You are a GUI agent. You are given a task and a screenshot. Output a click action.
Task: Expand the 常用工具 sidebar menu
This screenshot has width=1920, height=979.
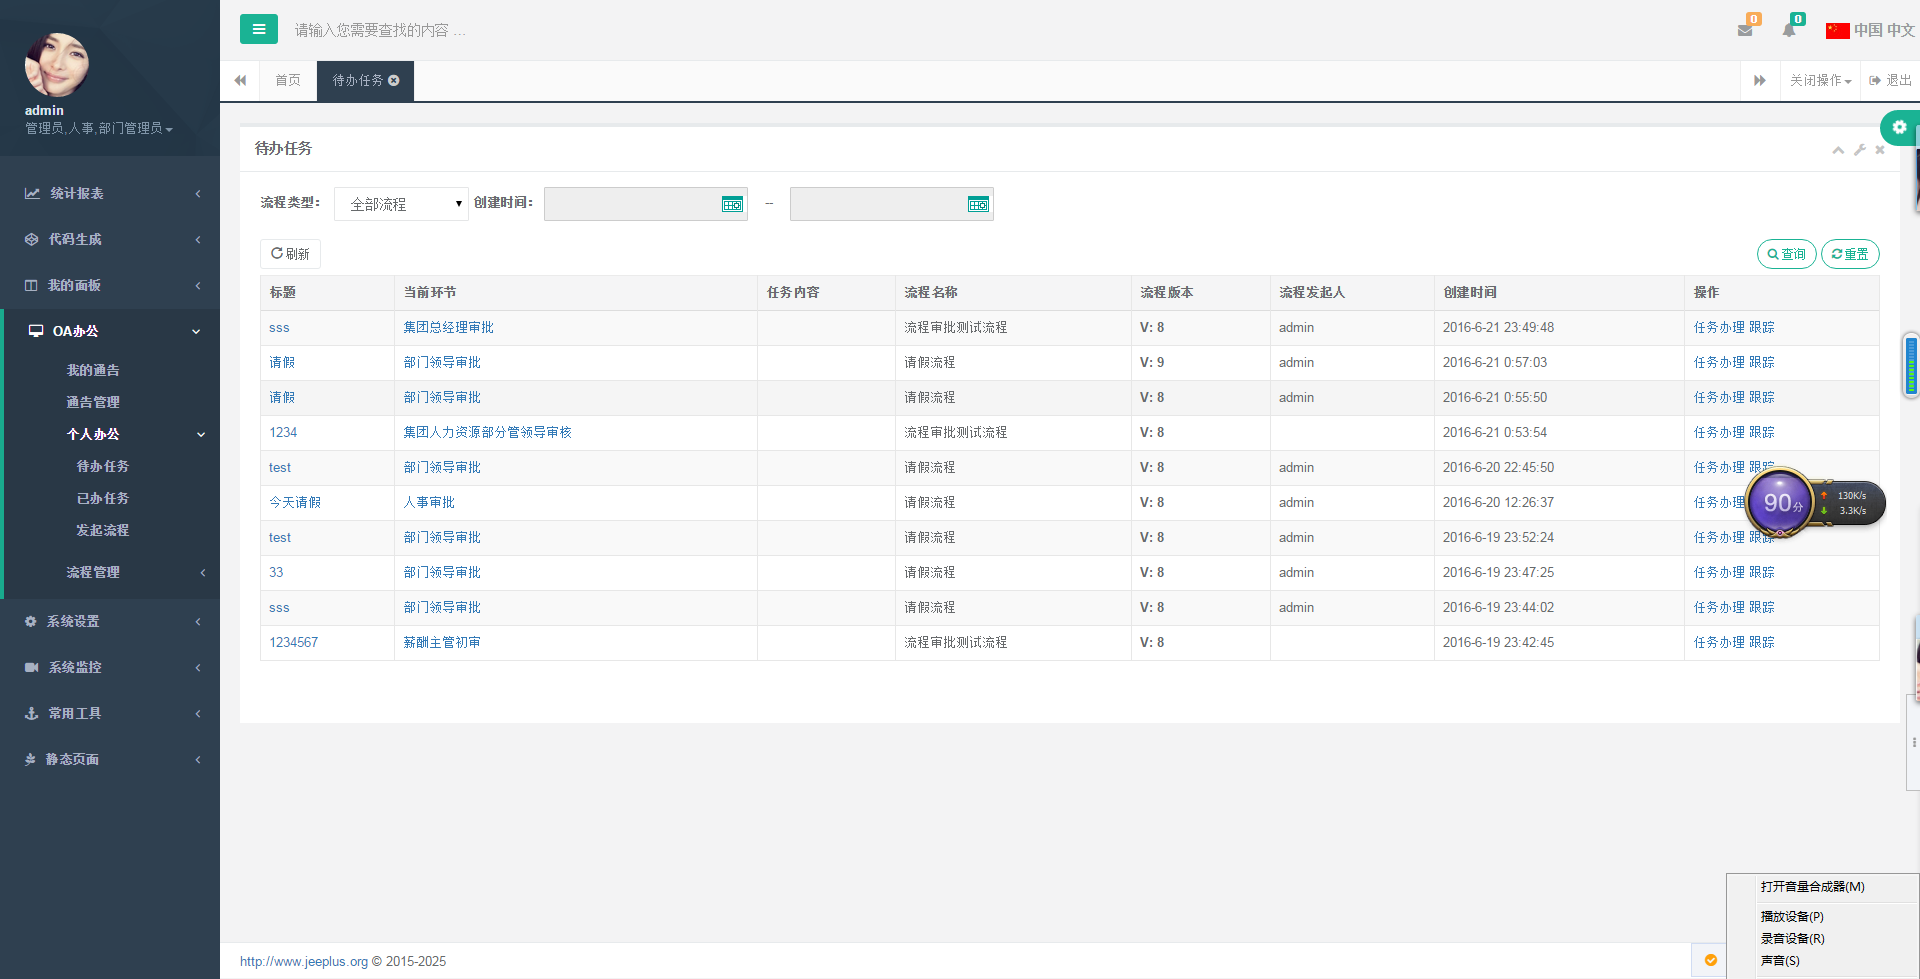110,713
